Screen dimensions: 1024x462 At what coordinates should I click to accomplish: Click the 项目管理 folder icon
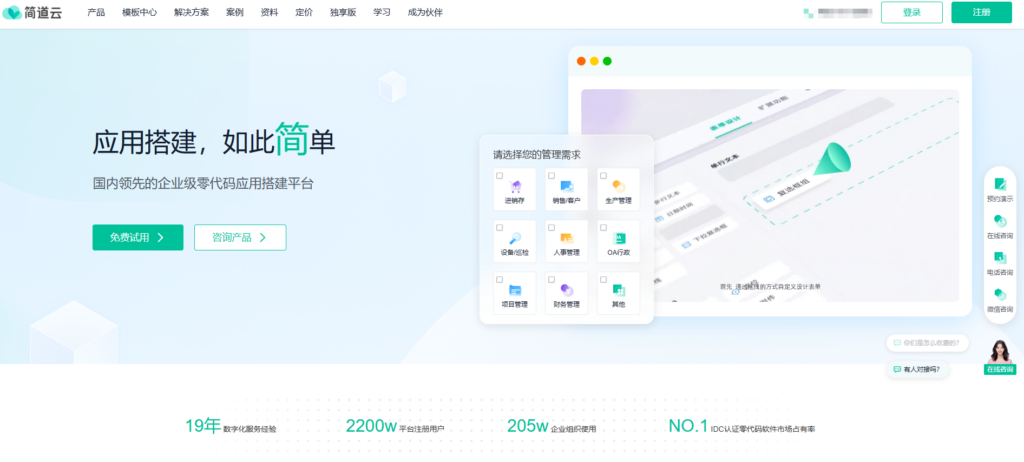pyautogui.click(x=515, y=290)
